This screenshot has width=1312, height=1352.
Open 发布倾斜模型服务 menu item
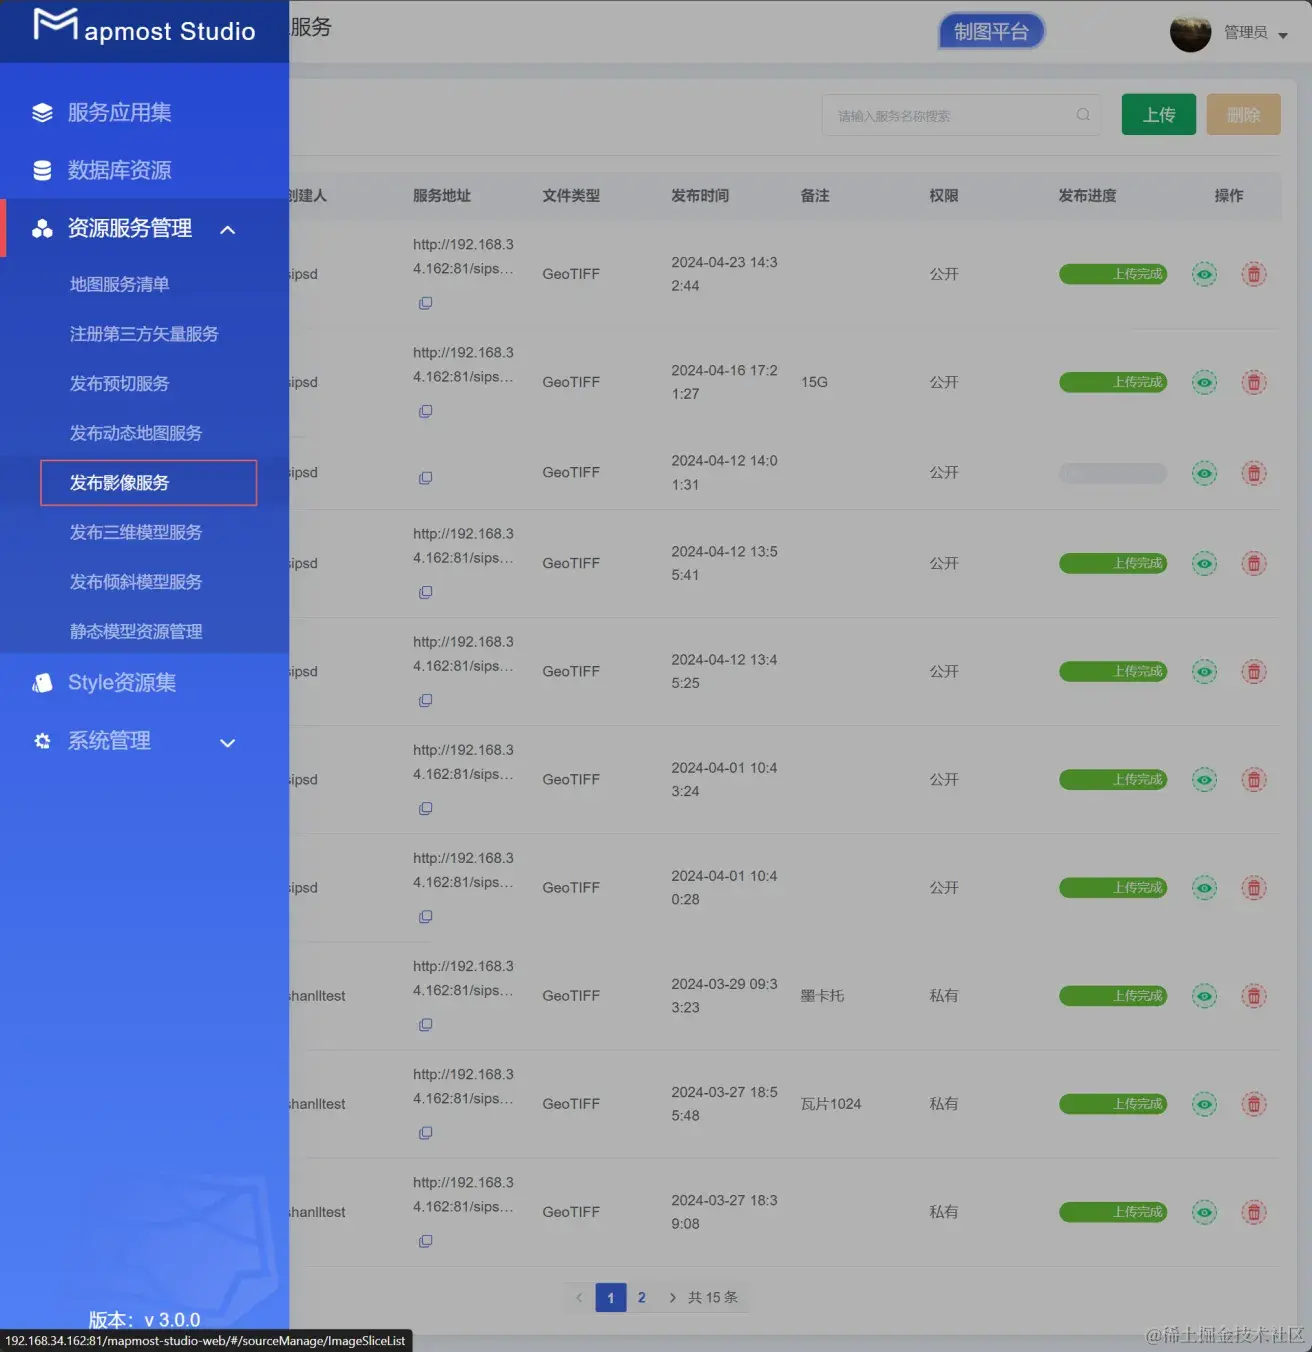click(x=136, y=582)
